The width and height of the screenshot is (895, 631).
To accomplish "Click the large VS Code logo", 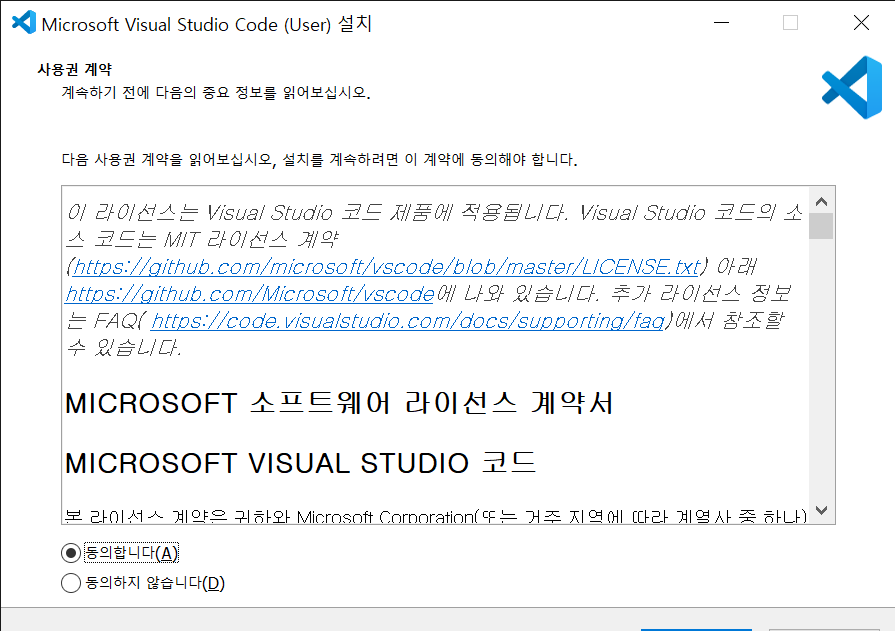I will tap(852, 87).
